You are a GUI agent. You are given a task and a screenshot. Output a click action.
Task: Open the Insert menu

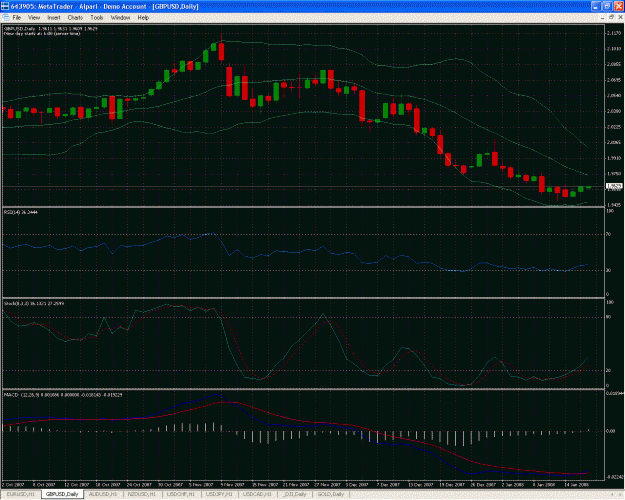pyautogui.click(x=54, y=18)
